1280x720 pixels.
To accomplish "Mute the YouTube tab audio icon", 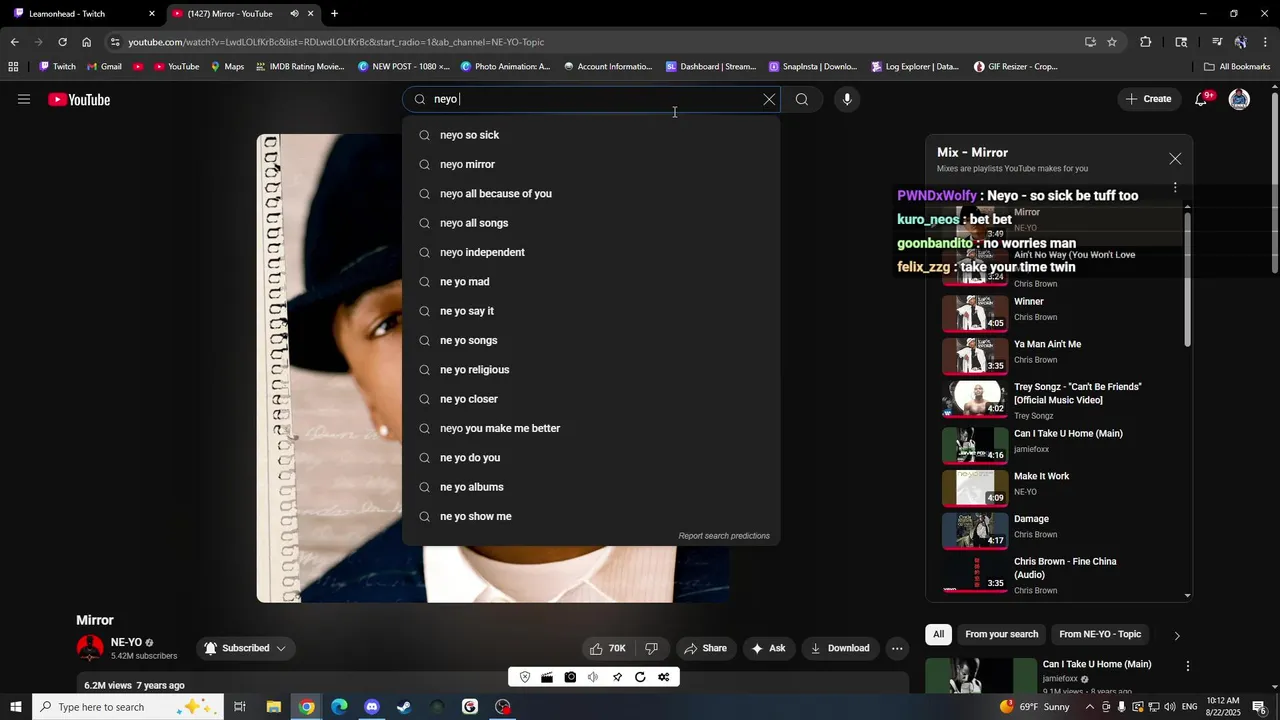I will pos(294,14).
